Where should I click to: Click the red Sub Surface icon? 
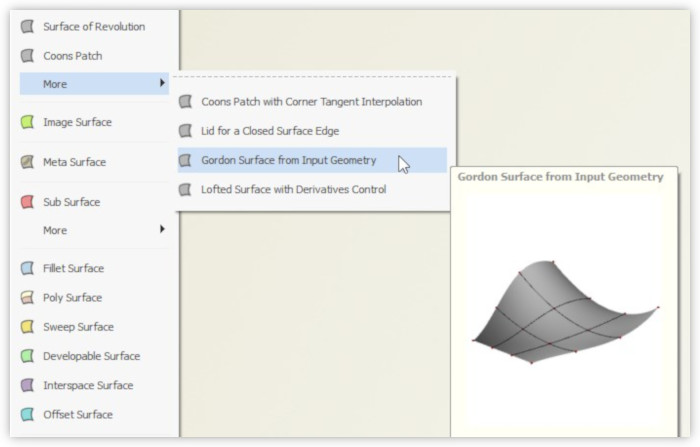[x=27, y=202]
